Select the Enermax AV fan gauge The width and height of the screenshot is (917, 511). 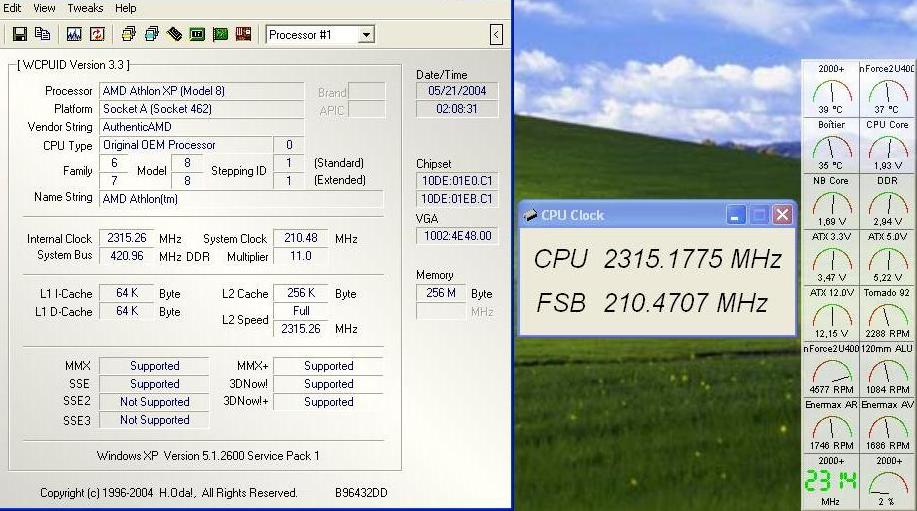(887, 425)
